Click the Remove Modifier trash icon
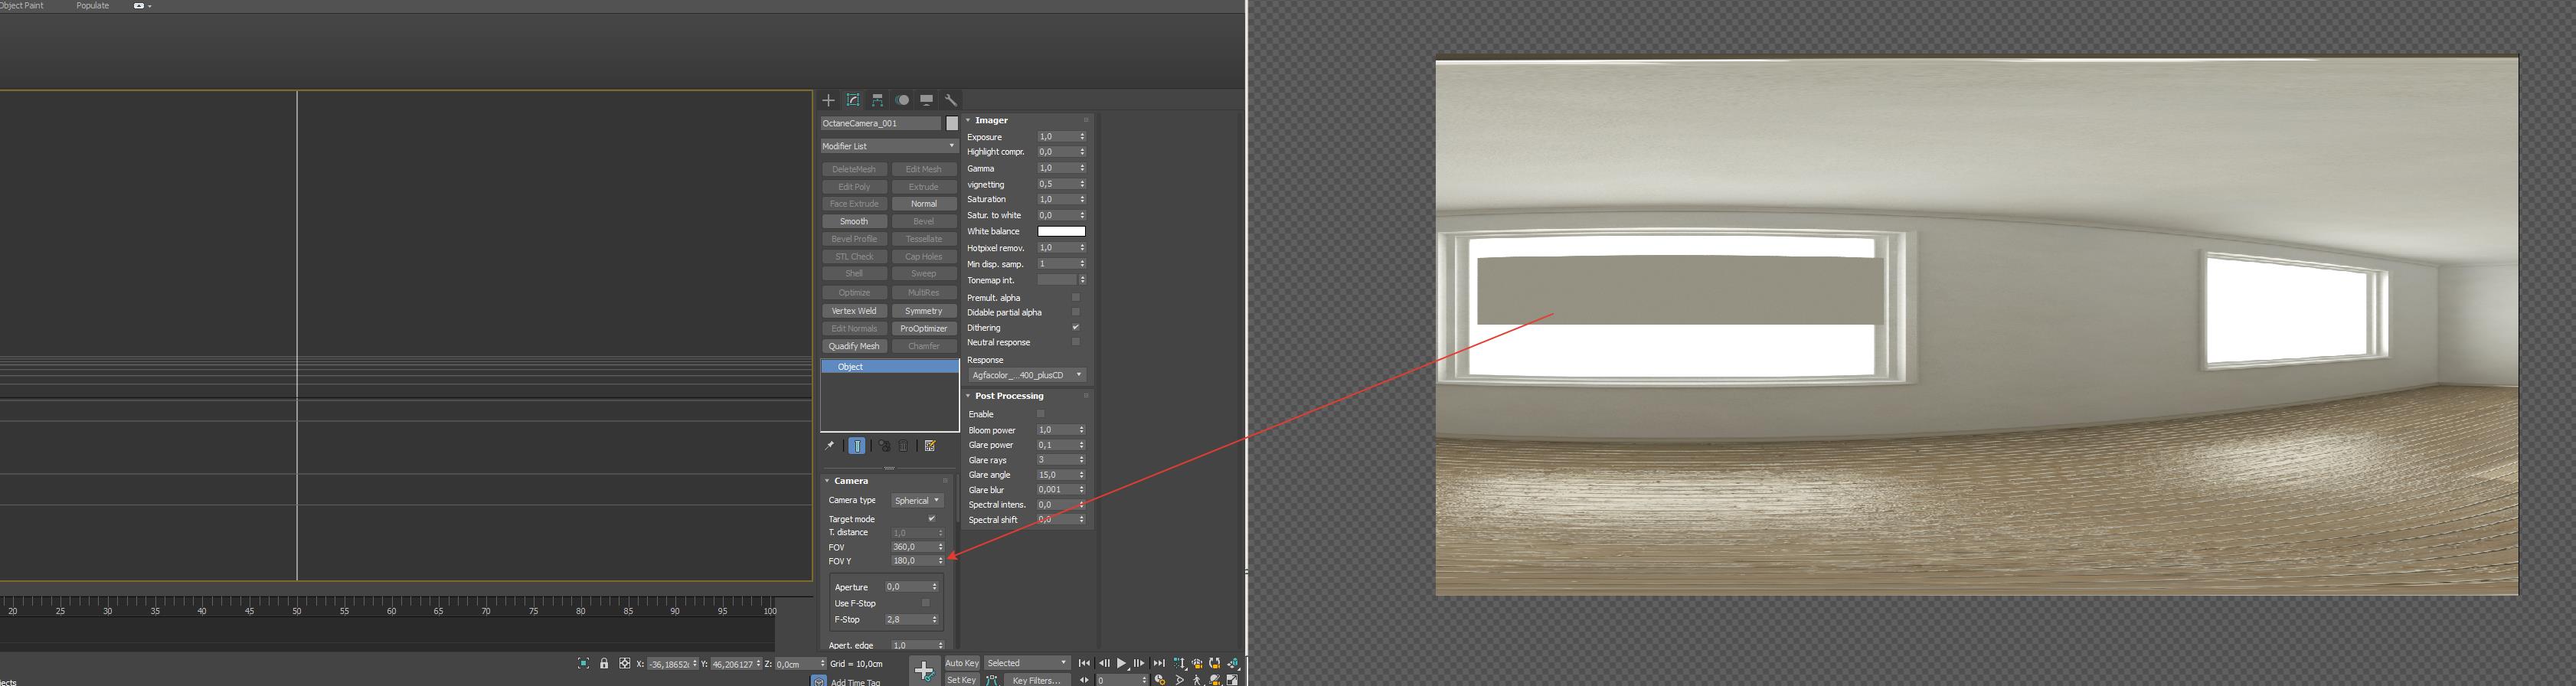This screenshot has width=2576, height=686. (904, 446)
